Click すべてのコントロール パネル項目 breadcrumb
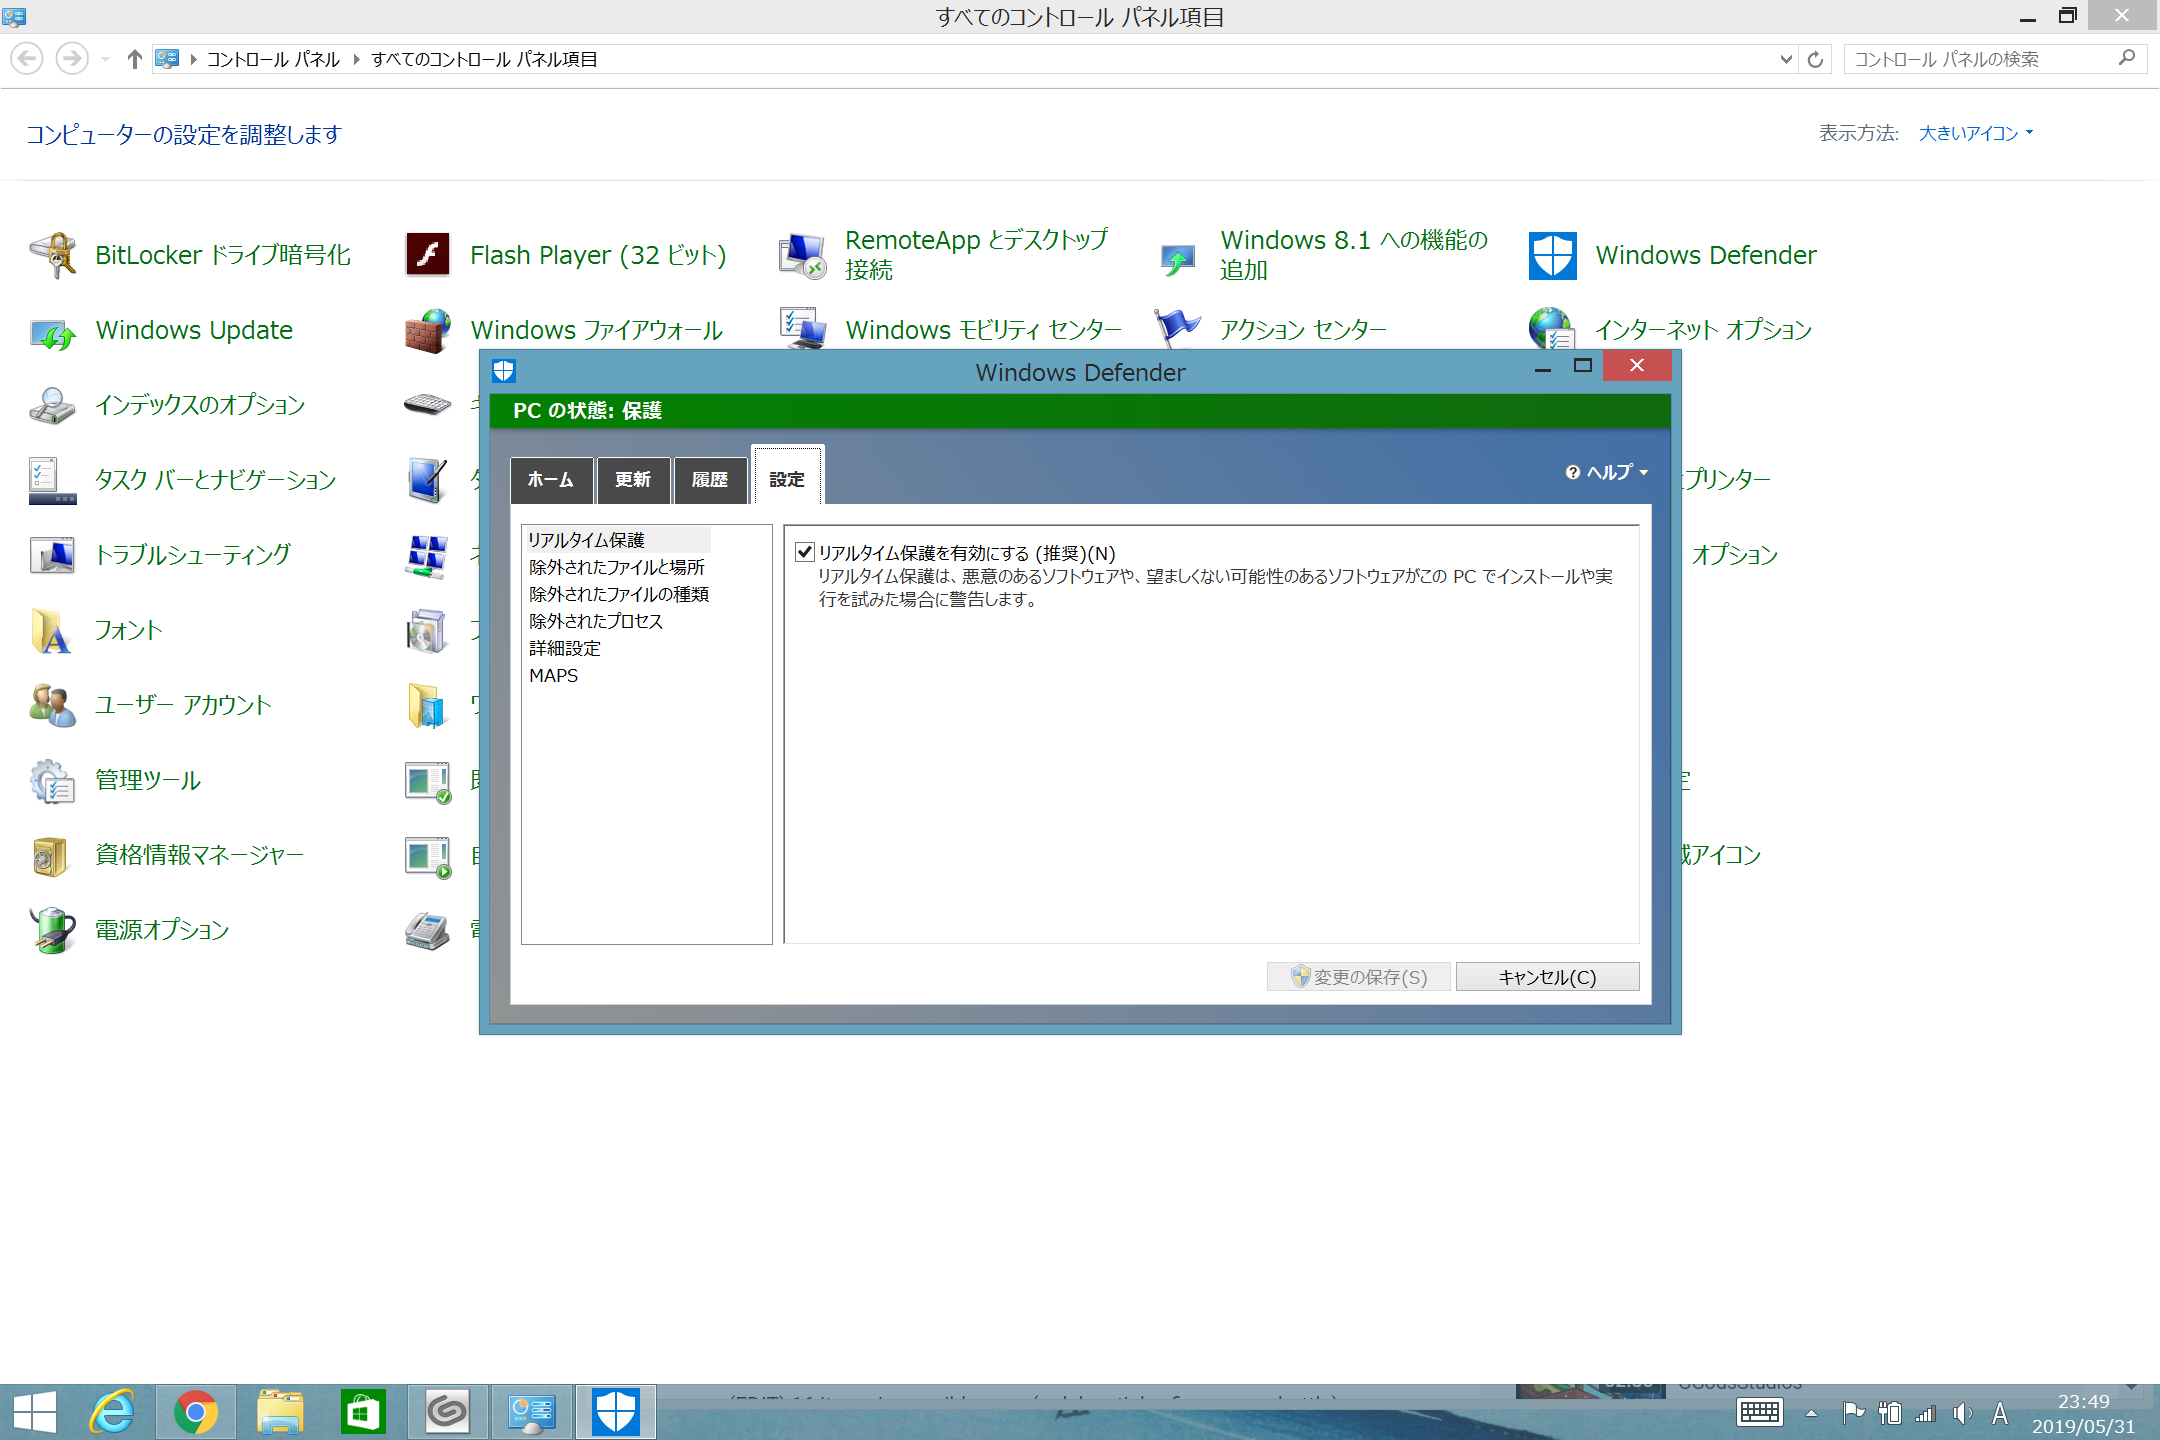Viewport: 2160px width, 1440px height. (484, 59)
